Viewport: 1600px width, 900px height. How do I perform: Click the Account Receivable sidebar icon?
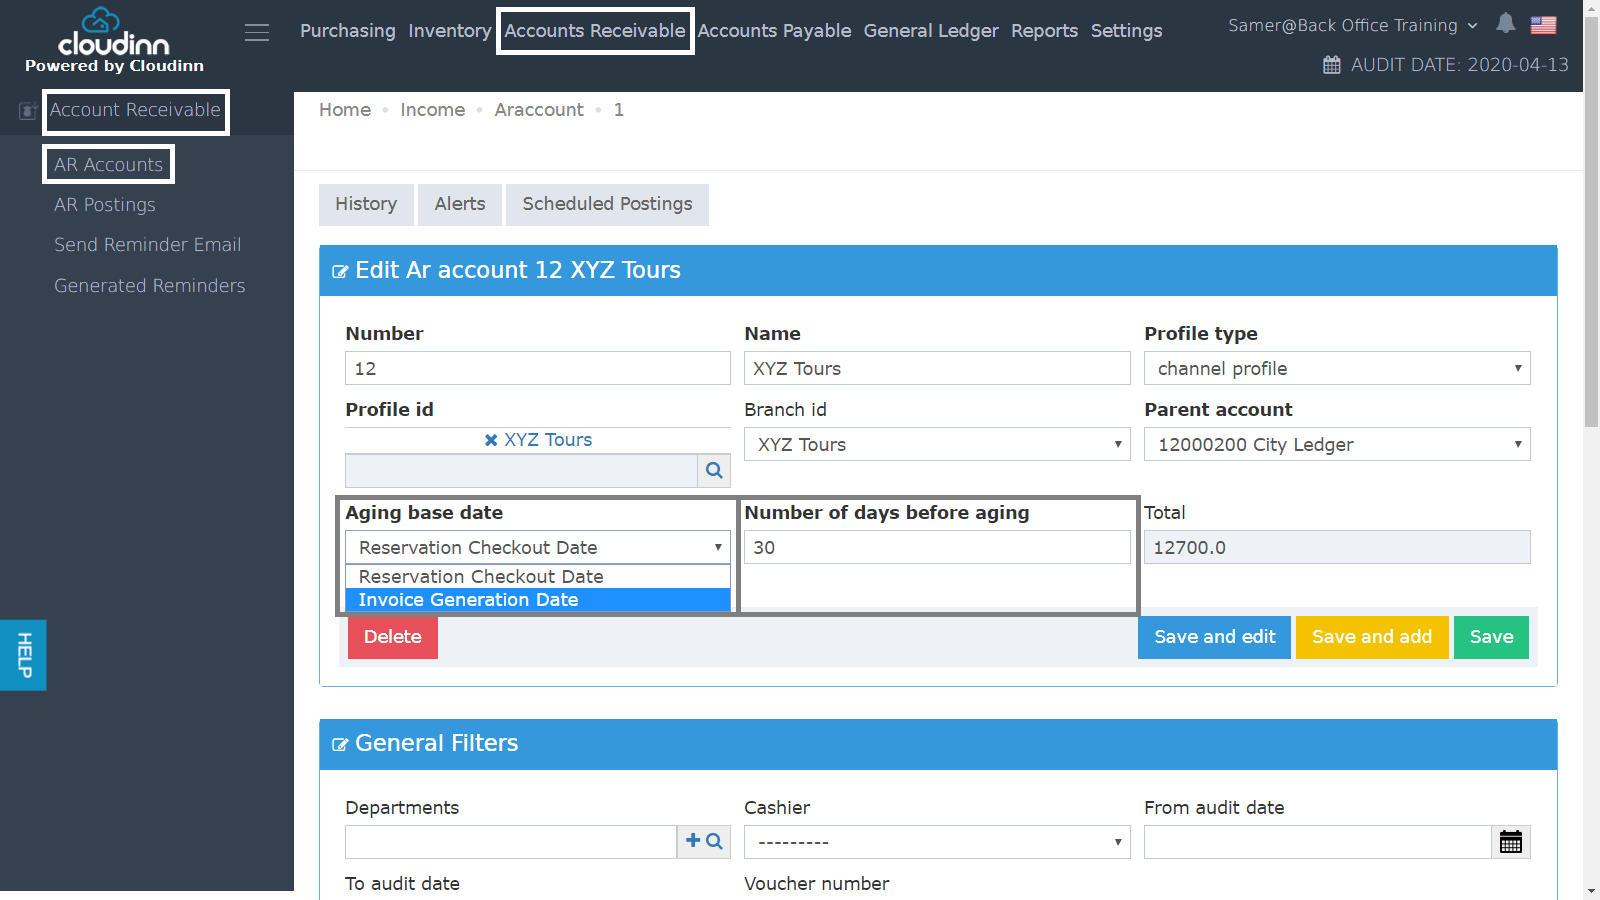coord(28,111)
